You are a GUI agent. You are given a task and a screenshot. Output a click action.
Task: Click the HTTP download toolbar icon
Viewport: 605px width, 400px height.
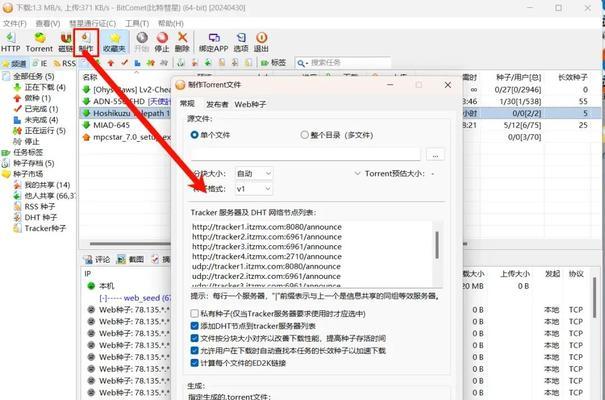click(10, 42)
